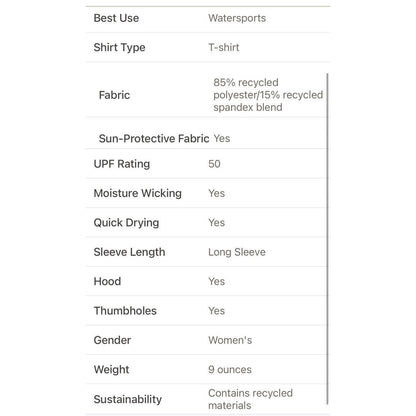Viewport: 416px width, 416px height.
Task: Click the Quick Drying label
Action: (x=126, y=223)
